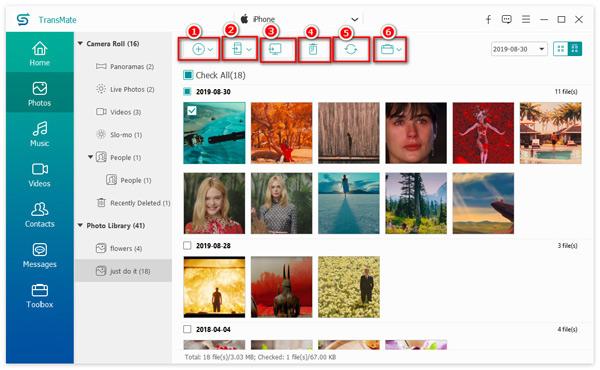The height and width of the screenshot is (370, 600).
Task: Click the Facebook icon in title bar
Action: (x=488, y=19)
